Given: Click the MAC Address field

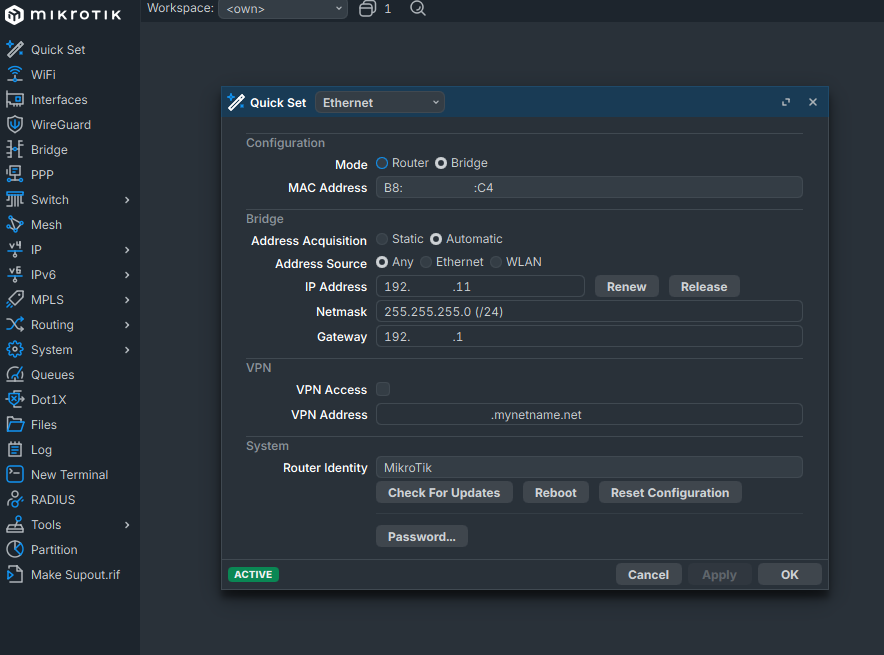Looking at the screenshot, I should pos(589,187).
